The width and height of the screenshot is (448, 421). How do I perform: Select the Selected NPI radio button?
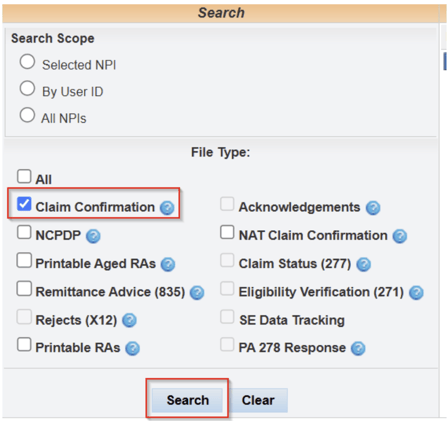27,62
